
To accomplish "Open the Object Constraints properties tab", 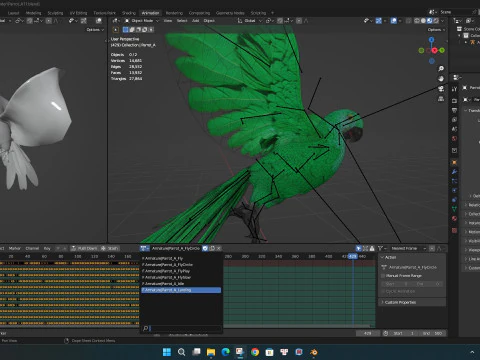I will coord(454,200).
